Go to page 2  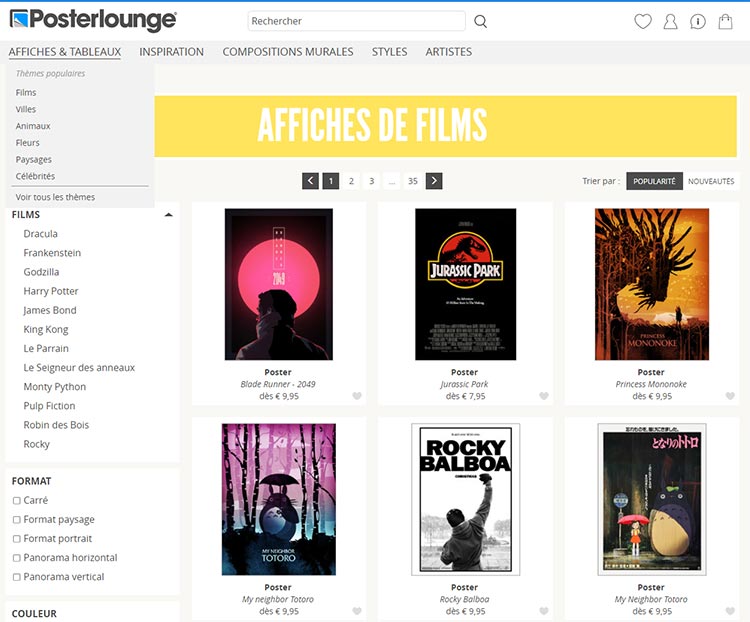tap(351, 181)
